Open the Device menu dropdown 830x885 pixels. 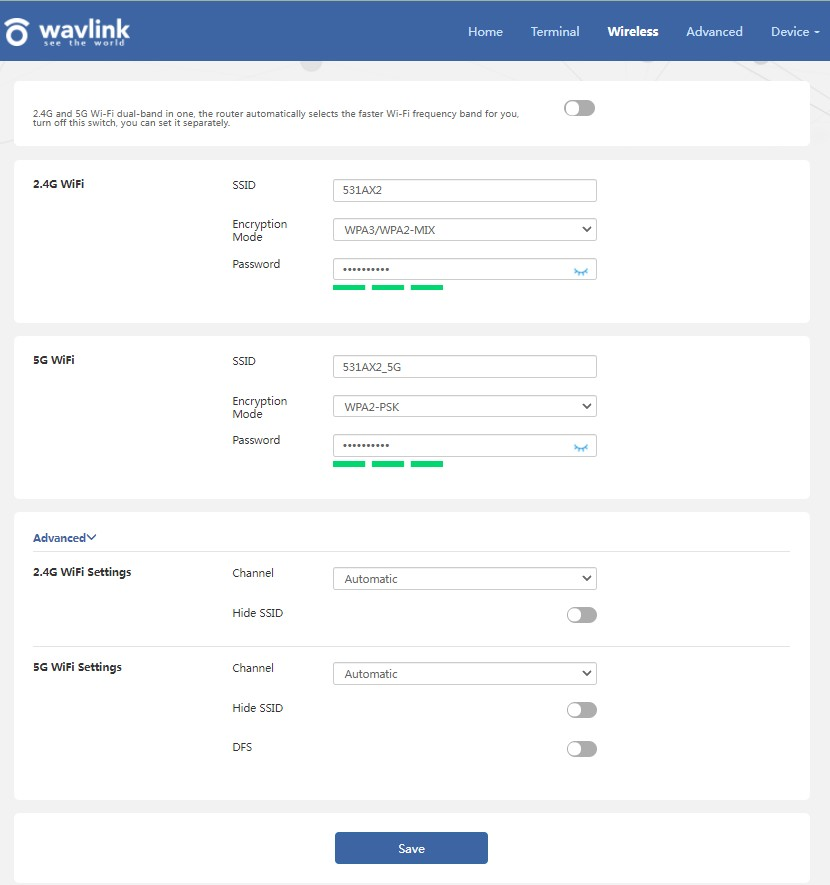tap(794, 32)
